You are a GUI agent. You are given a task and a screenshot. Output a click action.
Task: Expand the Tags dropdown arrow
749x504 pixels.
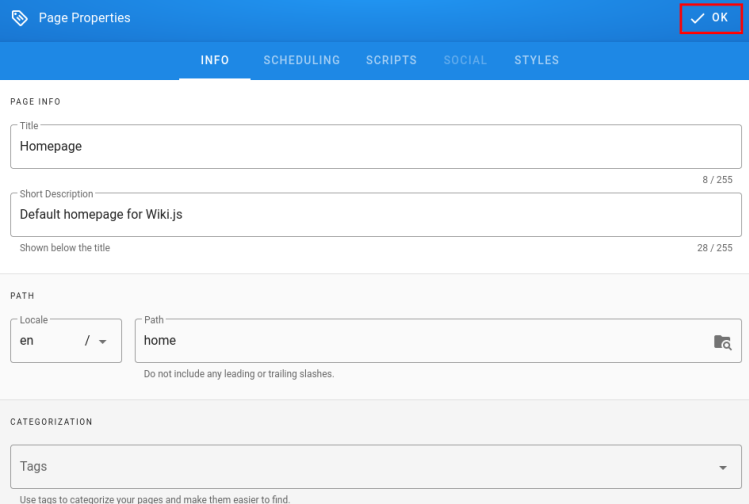pos(723,467)
